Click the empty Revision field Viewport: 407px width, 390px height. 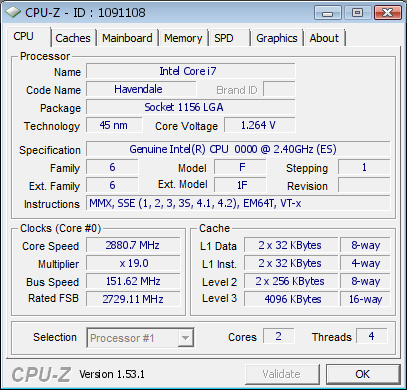point(364,185)
